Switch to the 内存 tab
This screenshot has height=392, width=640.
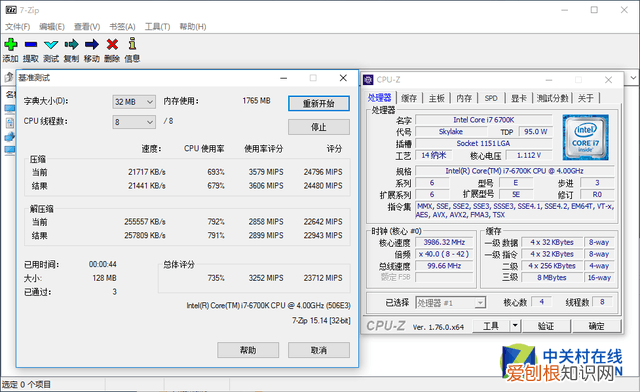tap(464, 98)
